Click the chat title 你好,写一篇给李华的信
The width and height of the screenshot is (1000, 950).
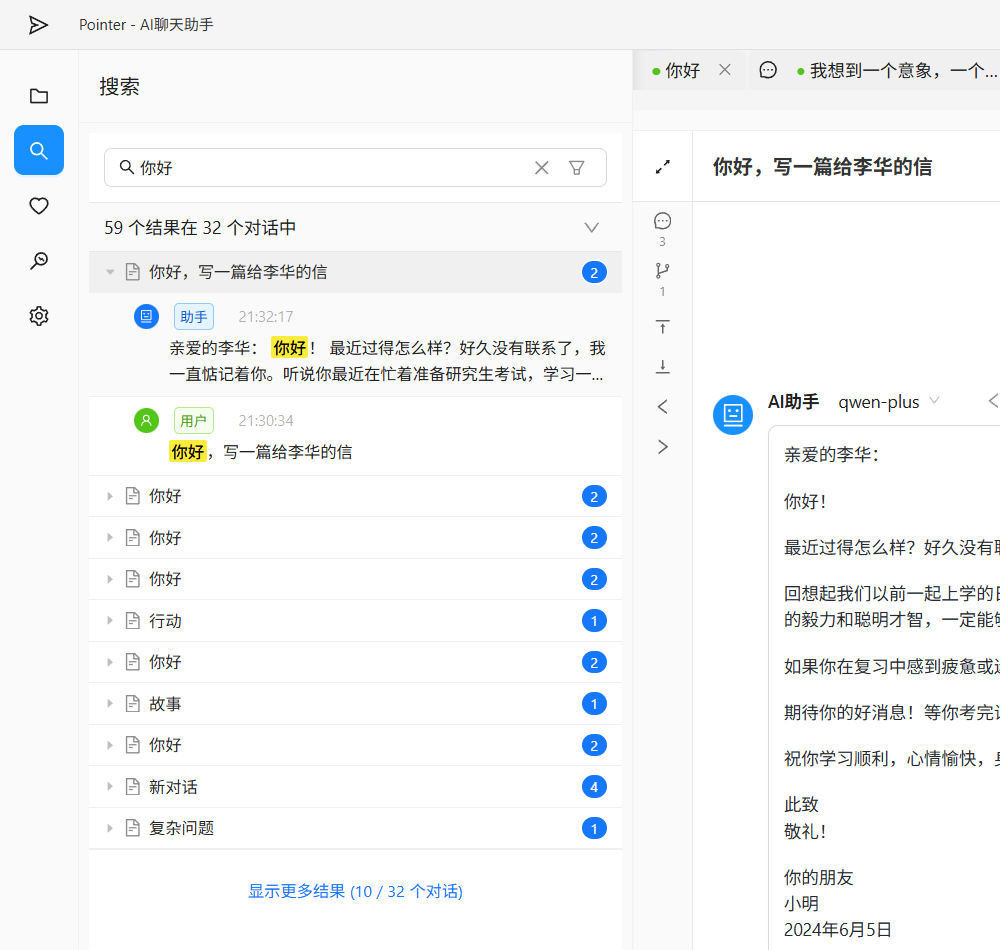click(x=822, y=167)
